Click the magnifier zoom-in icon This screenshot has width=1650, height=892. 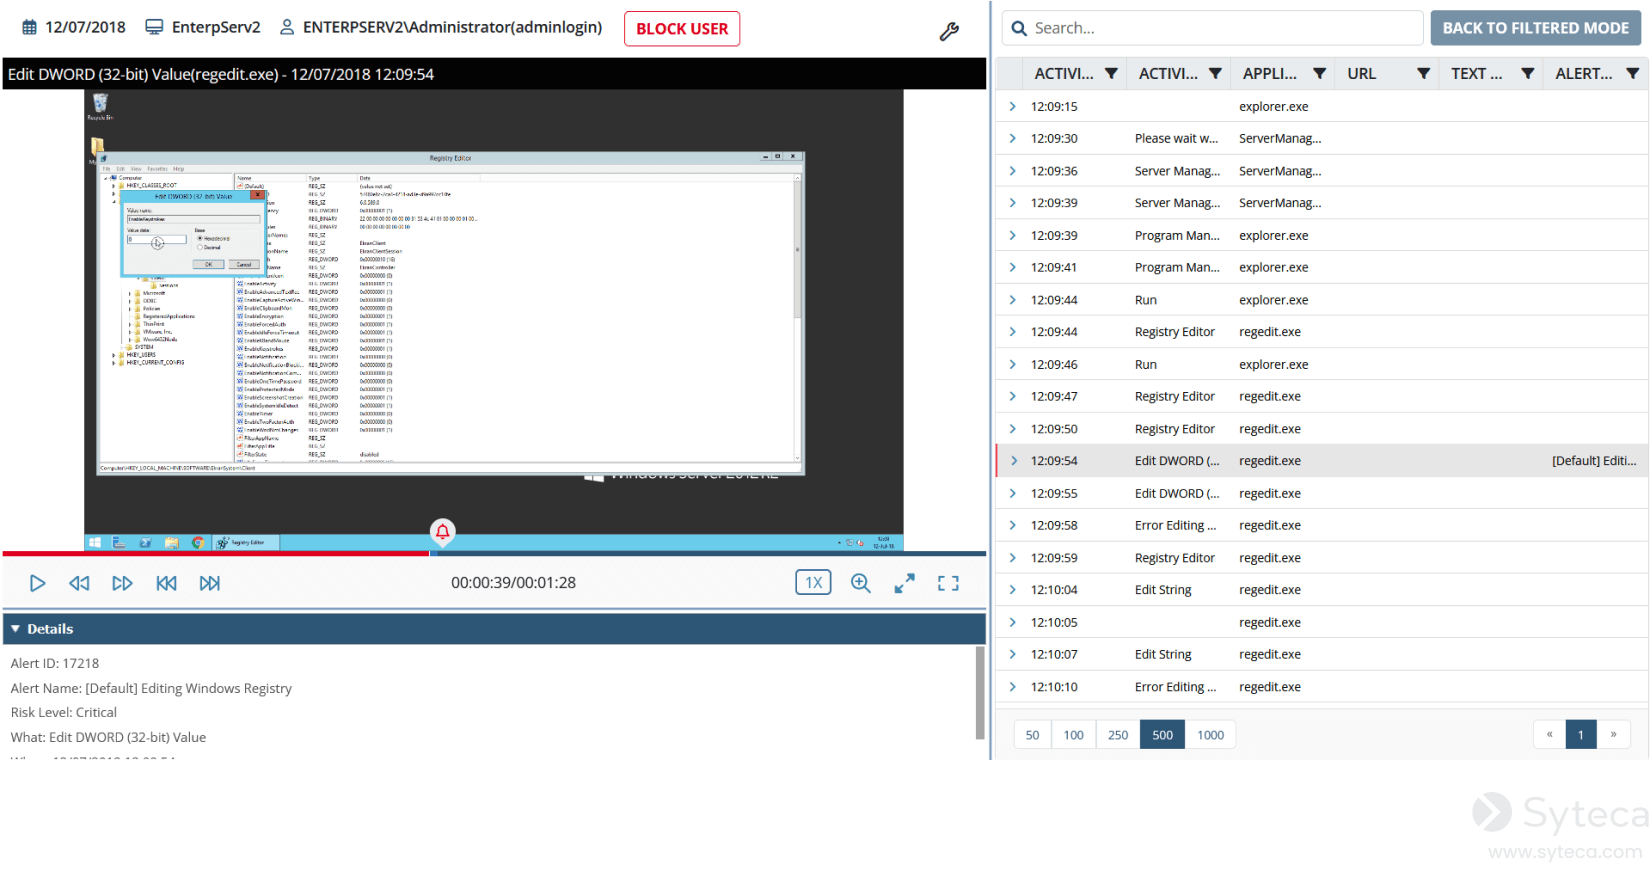pos(860,583)
